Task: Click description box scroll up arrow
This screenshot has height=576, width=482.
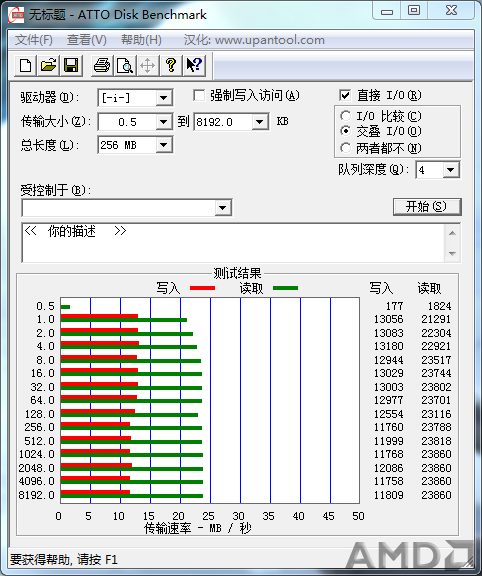Action: (x=453, y=233)
